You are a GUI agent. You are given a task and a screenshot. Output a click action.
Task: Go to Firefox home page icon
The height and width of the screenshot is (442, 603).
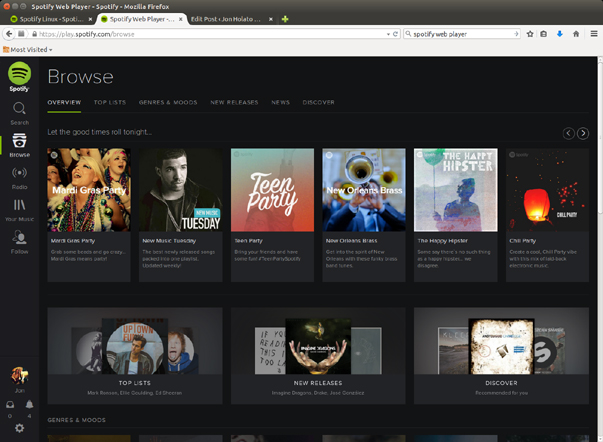(x=576, y=34)
